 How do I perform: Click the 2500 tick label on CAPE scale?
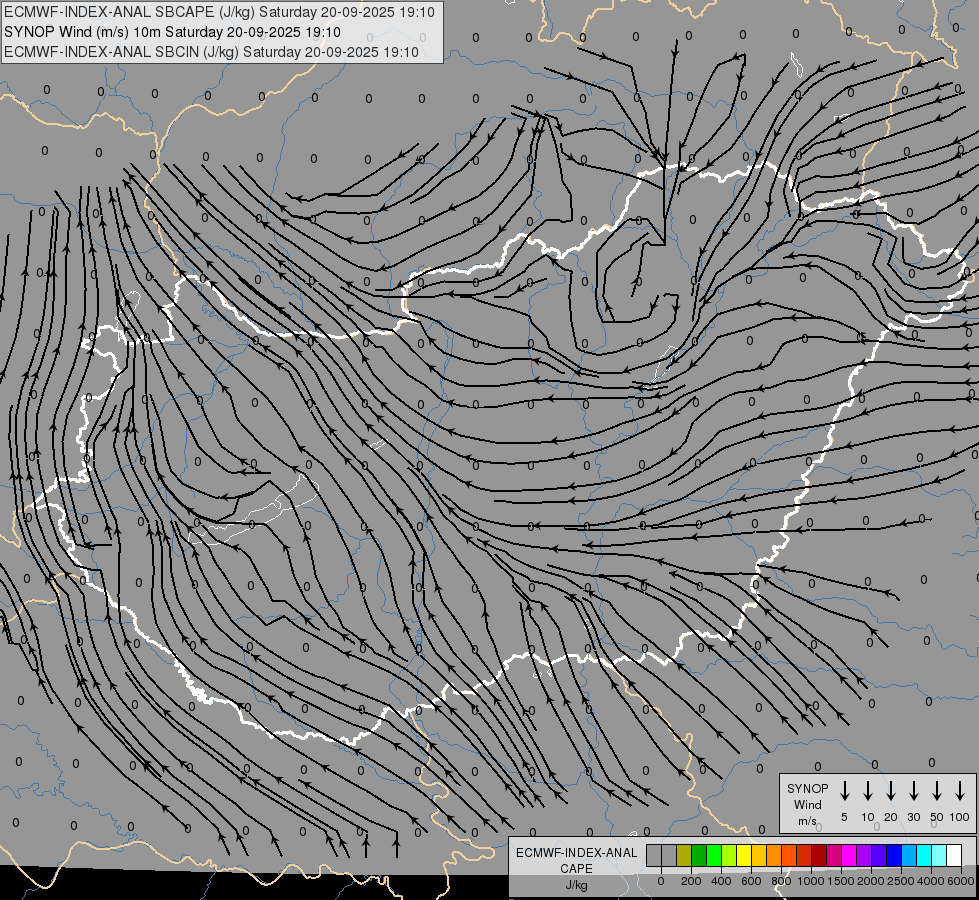tap(900, 881)
